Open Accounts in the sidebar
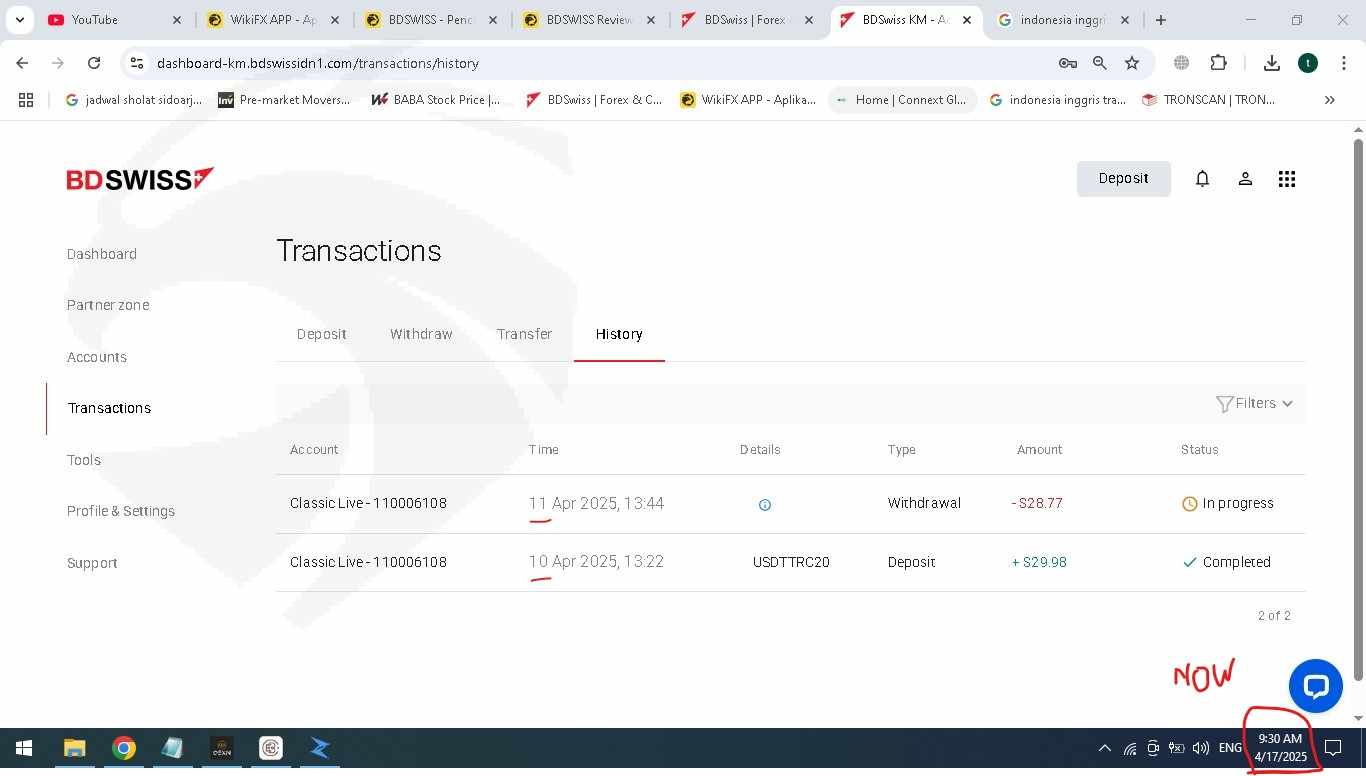This screenshot has width=1366, height=776. (x=97, y=357)
